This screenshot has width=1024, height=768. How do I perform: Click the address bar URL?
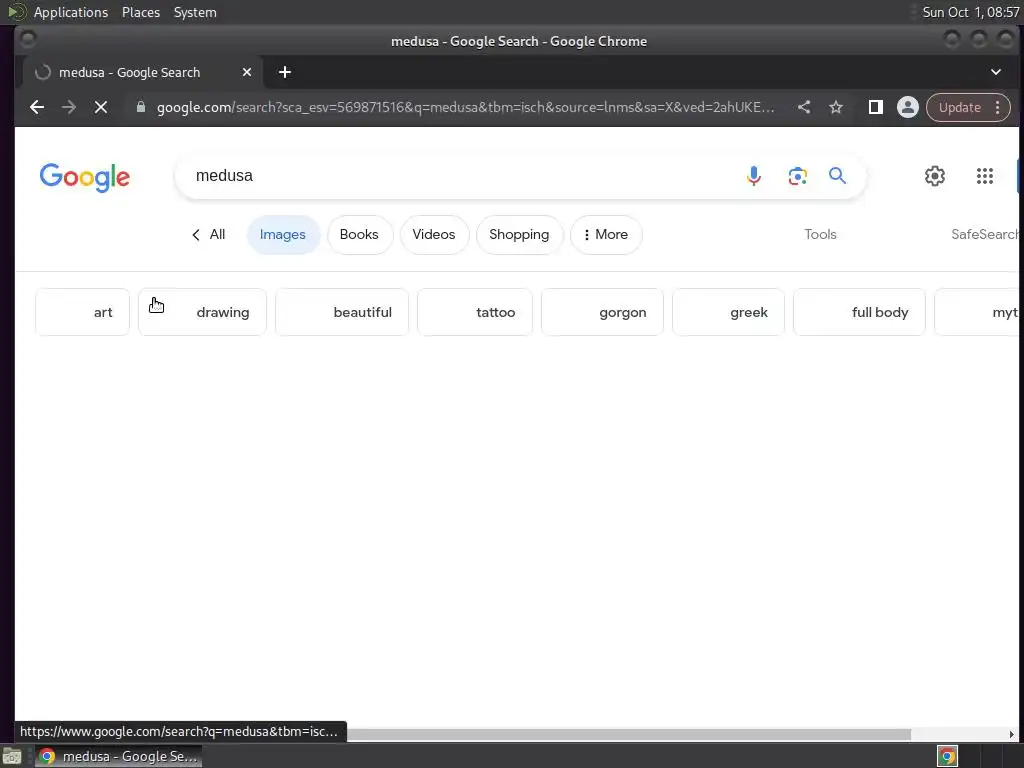tap(466, 107)
